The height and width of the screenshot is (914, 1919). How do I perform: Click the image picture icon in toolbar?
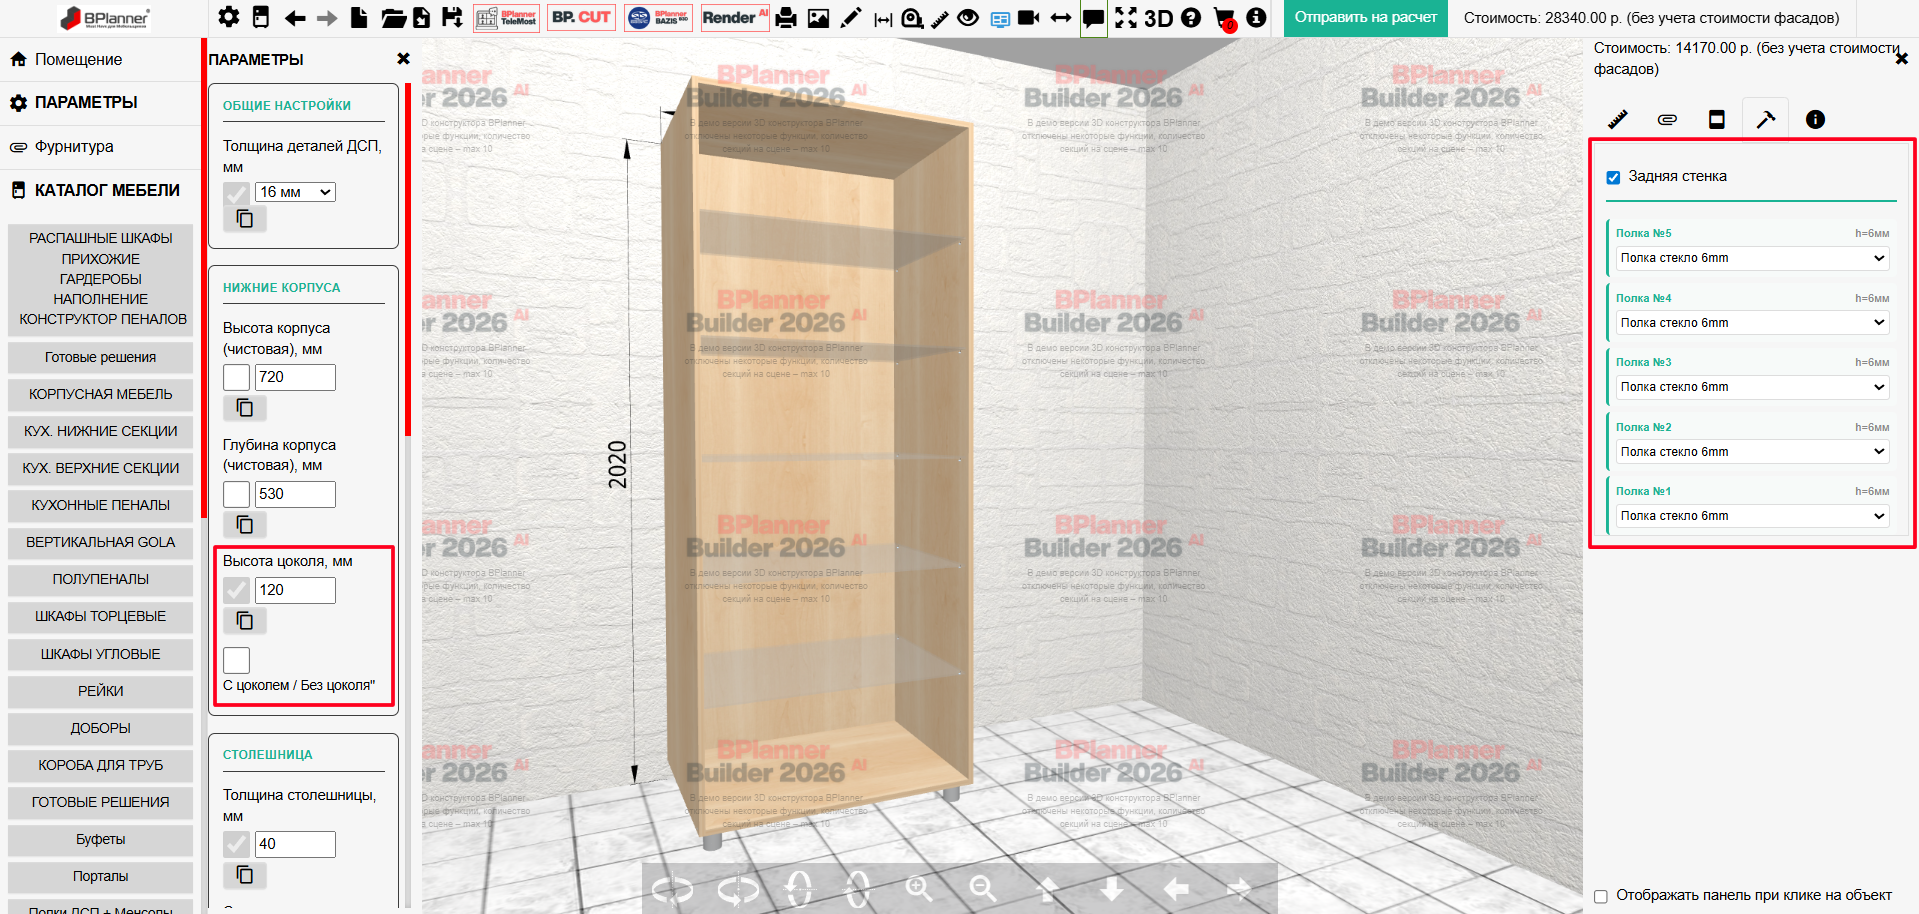(x=818, y=18)
